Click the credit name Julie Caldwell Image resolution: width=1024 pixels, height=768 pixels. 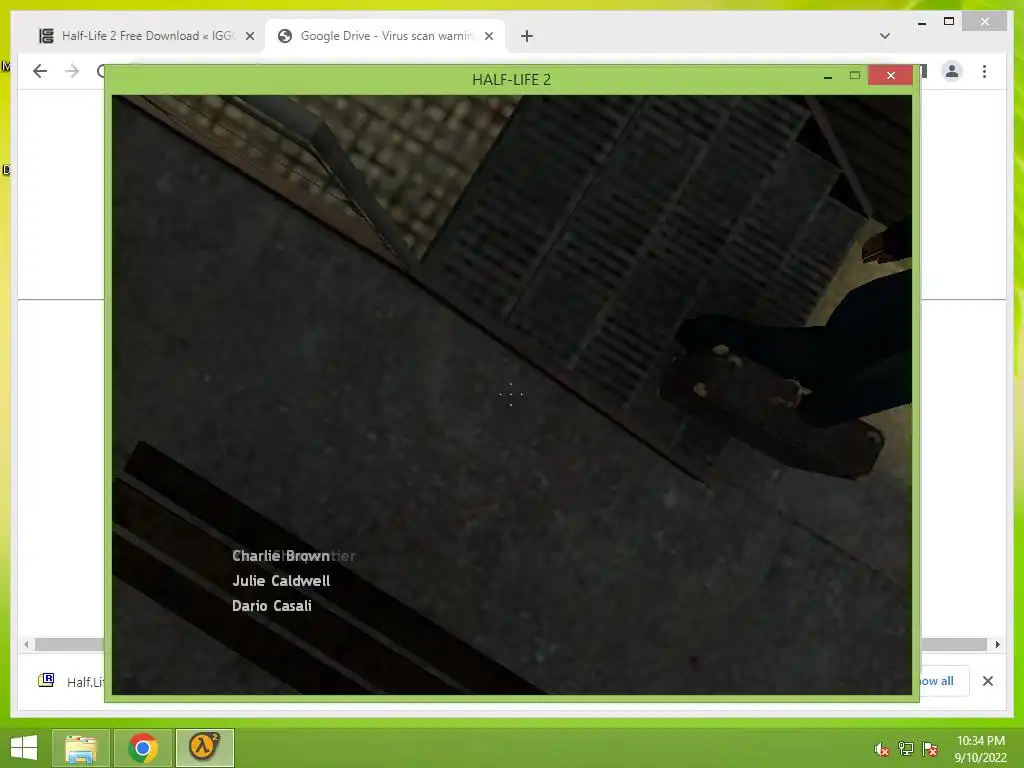point(281,581)
